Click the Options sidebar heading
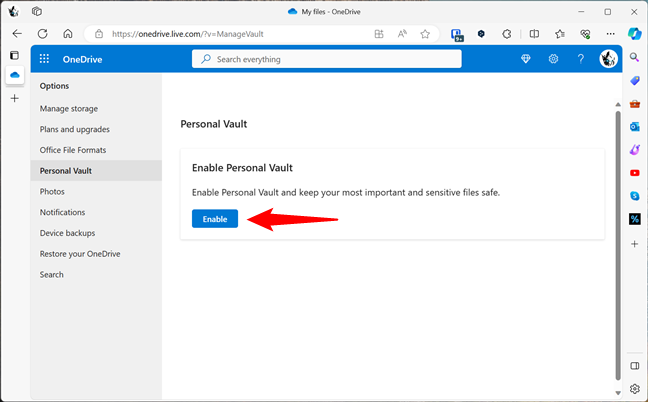The height and width of the screenshot is (402, 648). click(x=54, y=86)
